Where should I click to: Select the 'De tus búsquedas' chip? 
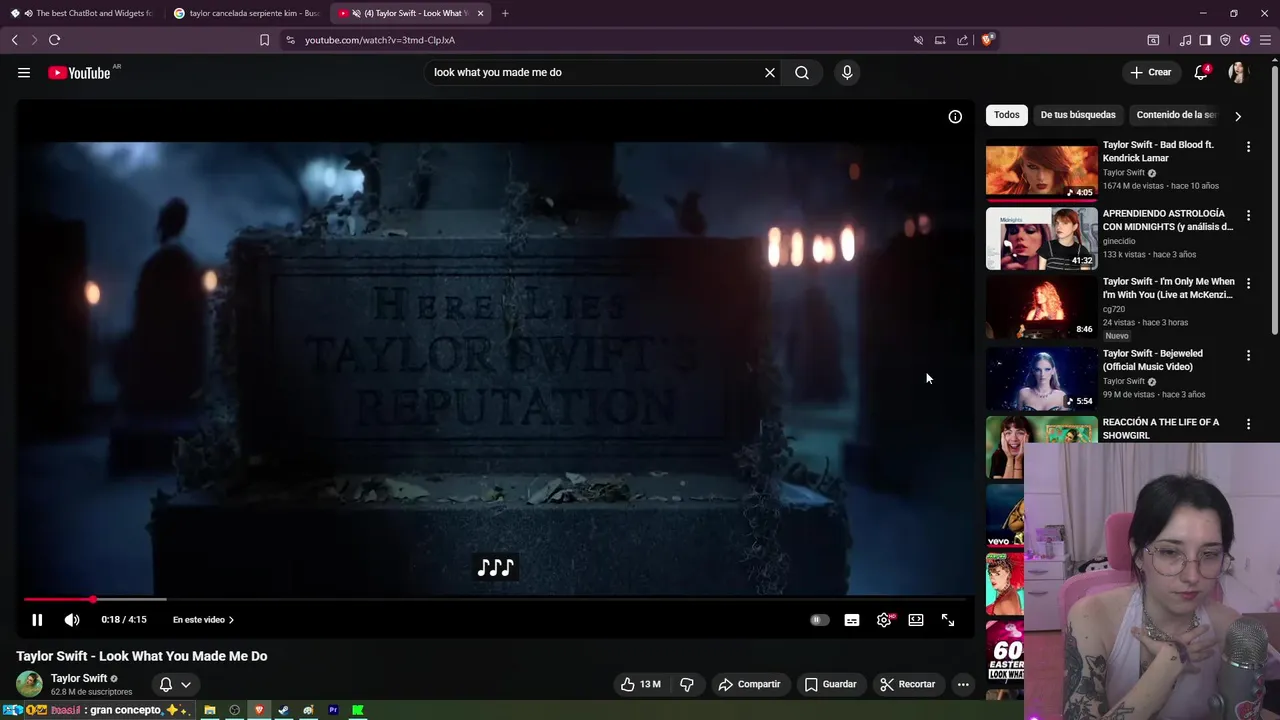point(1078,115)
